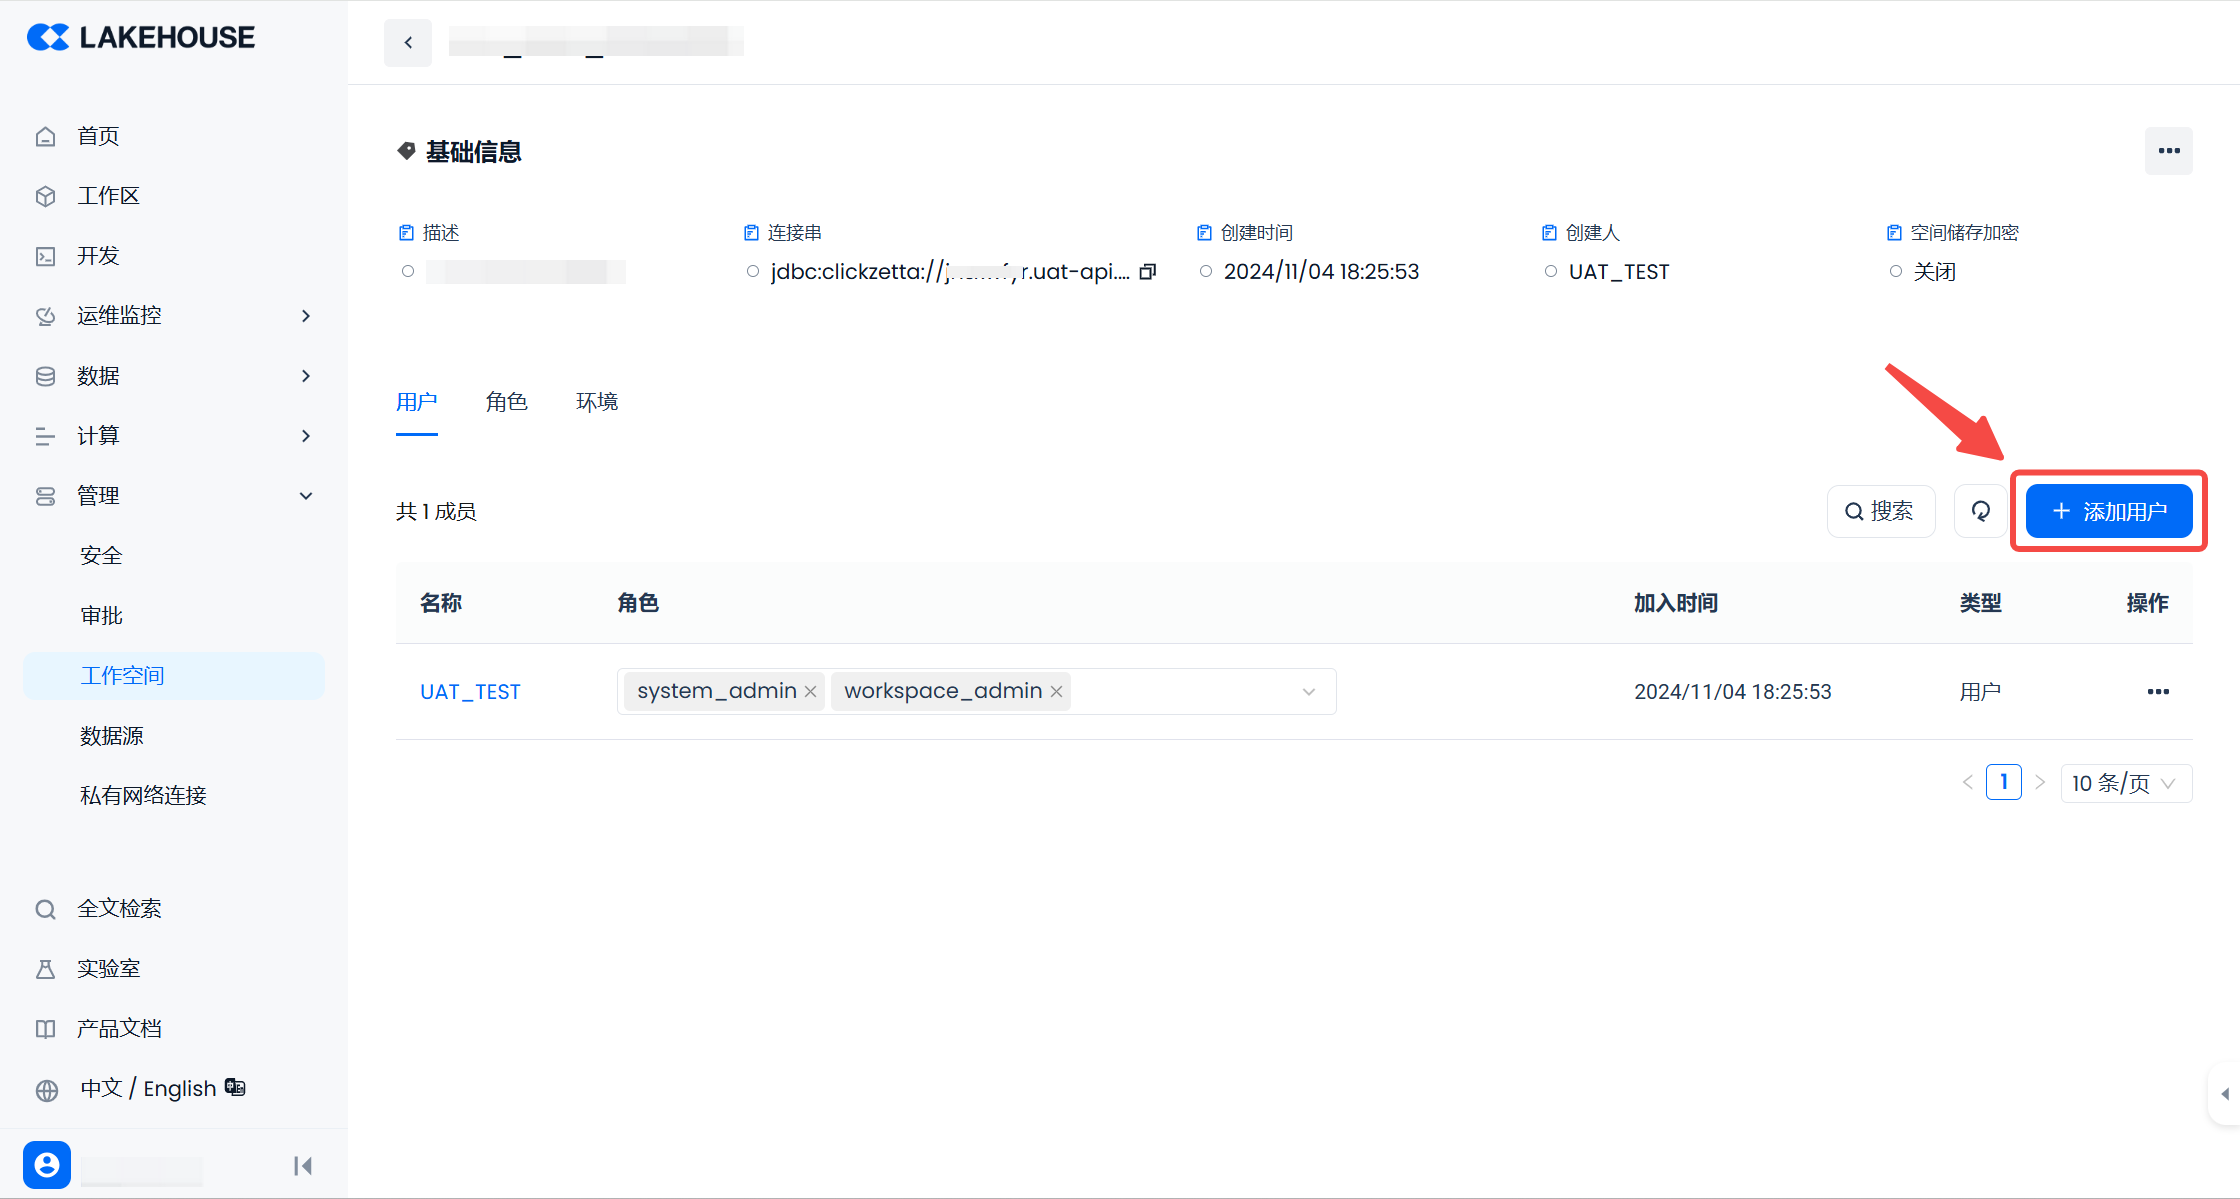Switch to the 角色 tab
This screenshot has height=1199, width=2240.
(x=506, y=402)
